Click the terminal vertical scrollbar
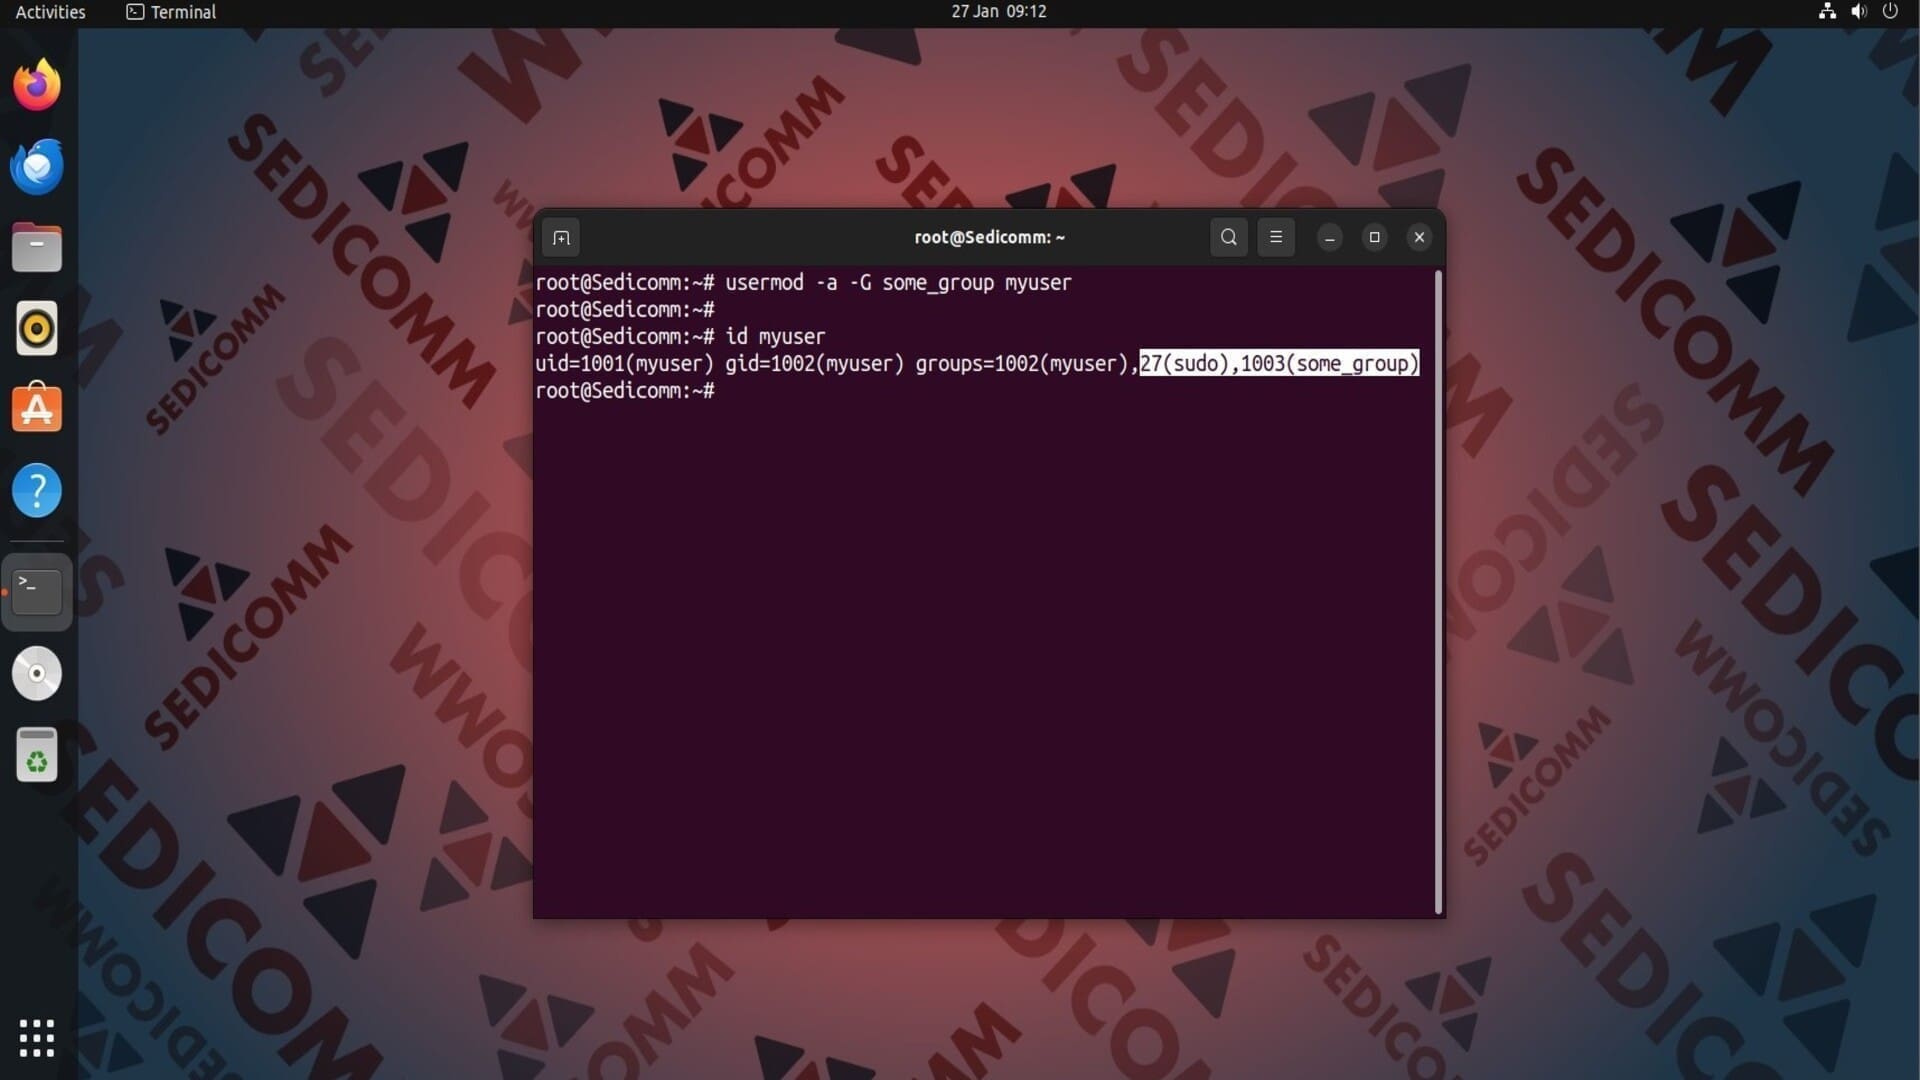Viewport: 1920px width, 1080px height. click(1438, 590)
